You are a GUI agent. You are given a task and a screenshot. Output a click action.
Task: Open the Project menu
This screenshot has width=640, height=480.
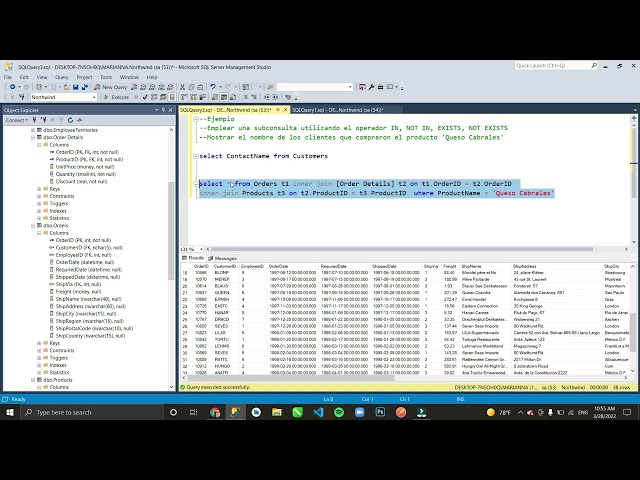(x=84, y=77)
